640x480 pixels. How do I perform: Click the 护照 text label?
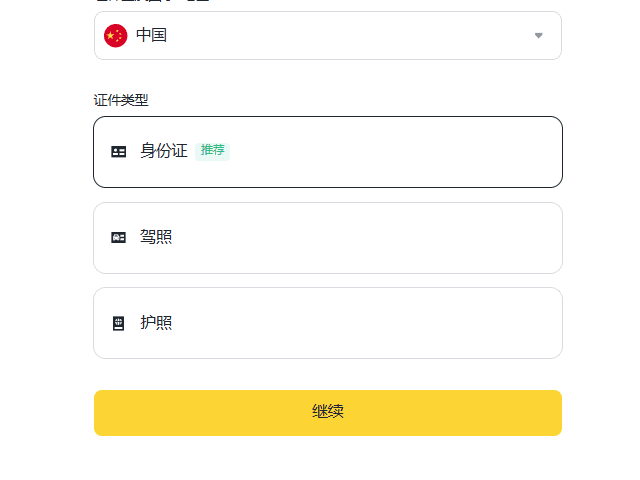(156, 323)
